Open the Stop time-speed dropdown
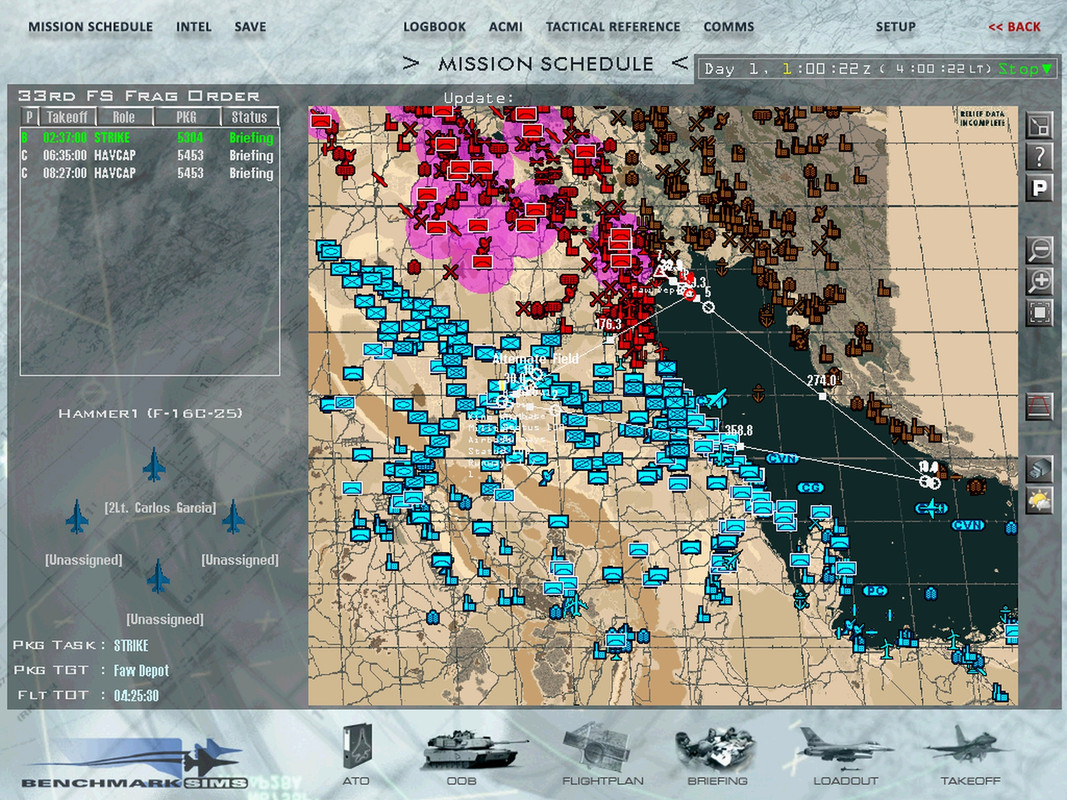 click(x=1025, y=69)
